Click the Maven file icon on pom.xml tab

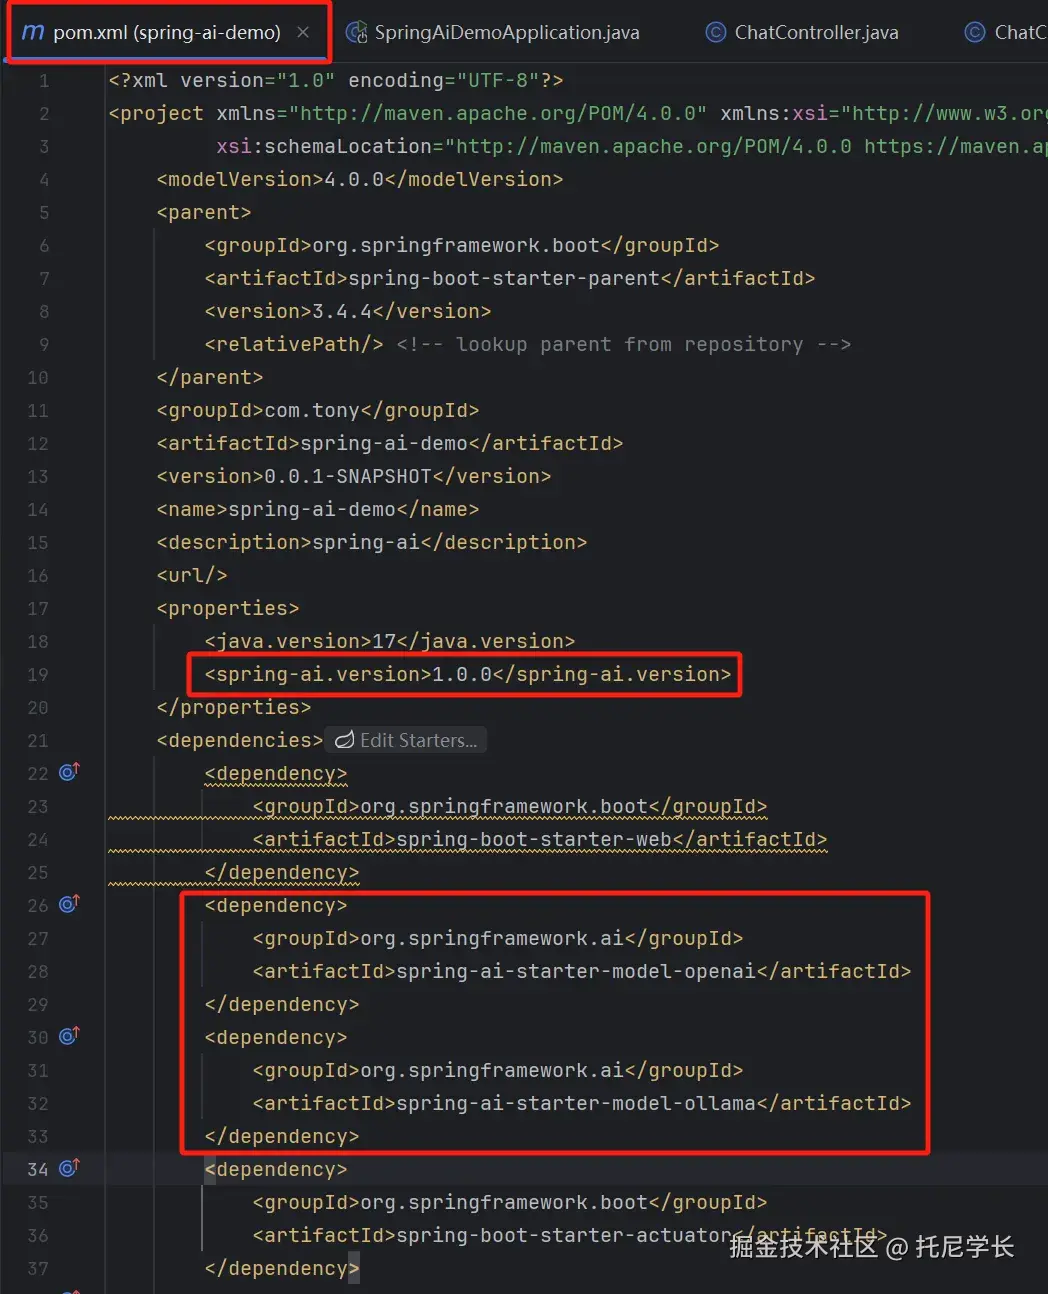pyautogui.click(x=33, y=32)
